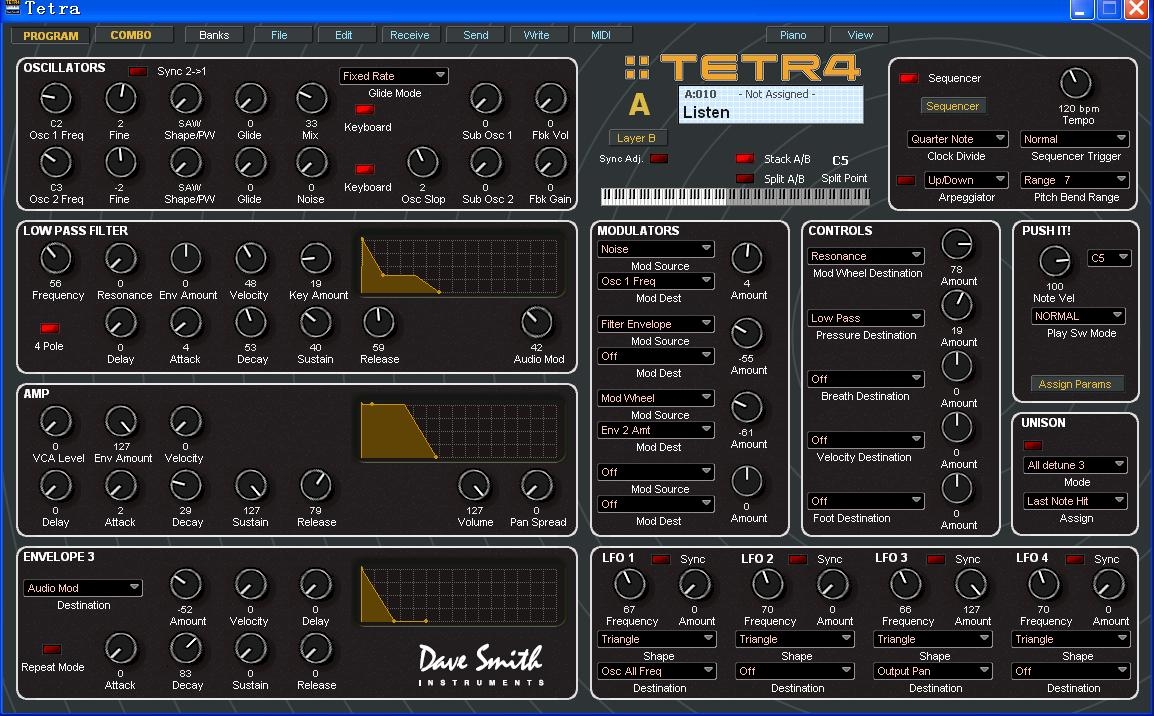
Task: Toggle the Sync 2->1 LED
Action: point(138,71)
